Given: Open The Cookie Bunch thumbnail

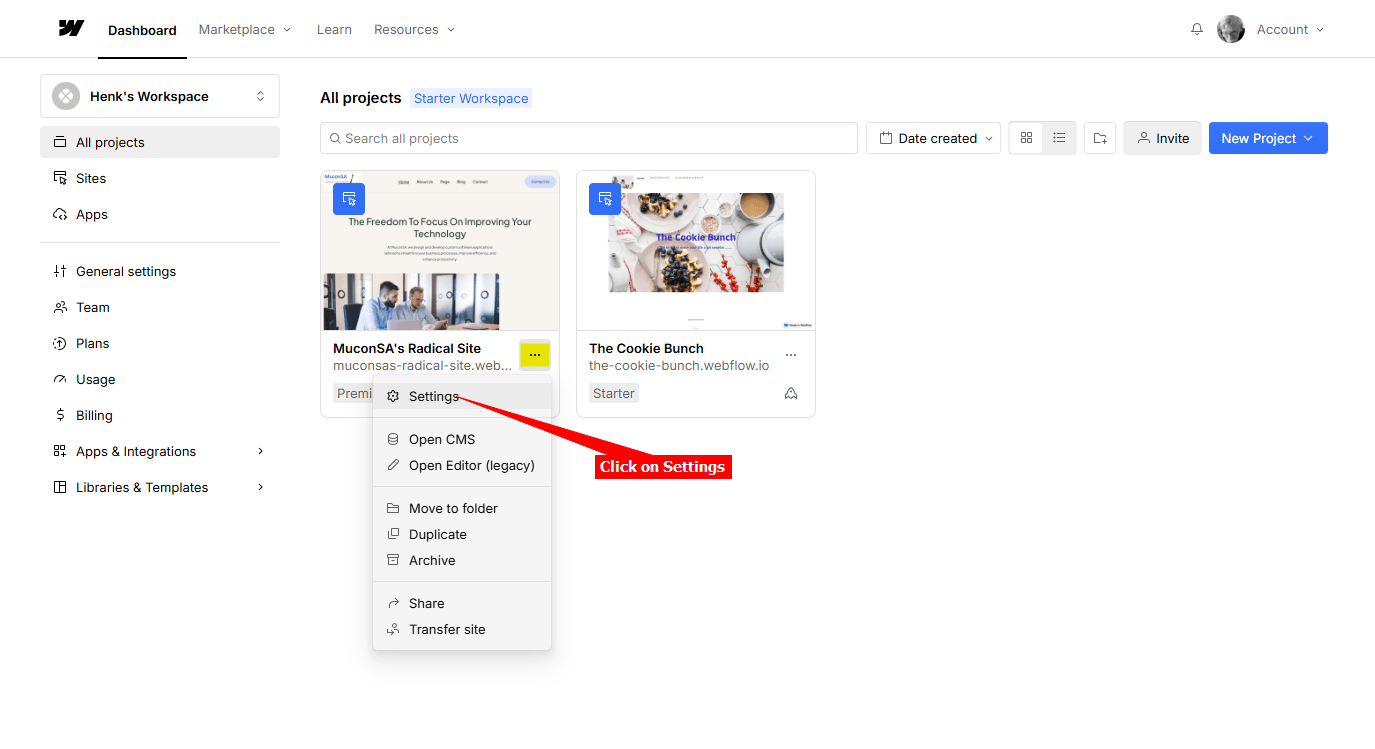Looking at the screenshot, I should (x=696, y=250).
